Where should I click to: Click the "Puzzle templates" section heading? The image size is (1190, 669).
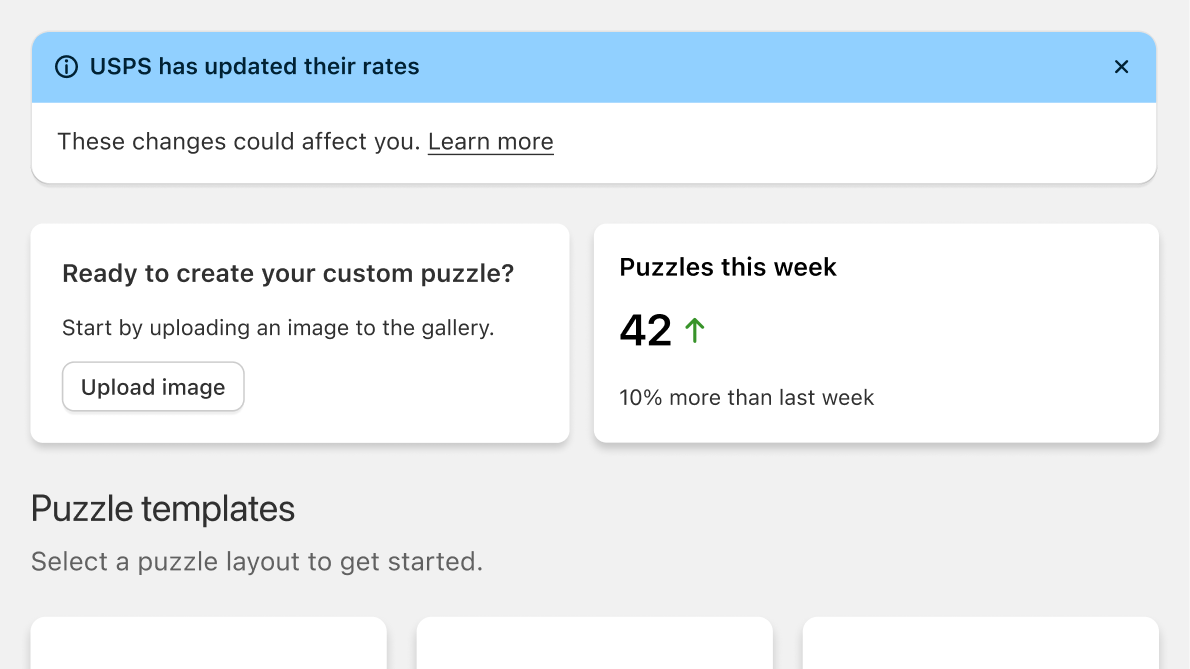[163, 509]
